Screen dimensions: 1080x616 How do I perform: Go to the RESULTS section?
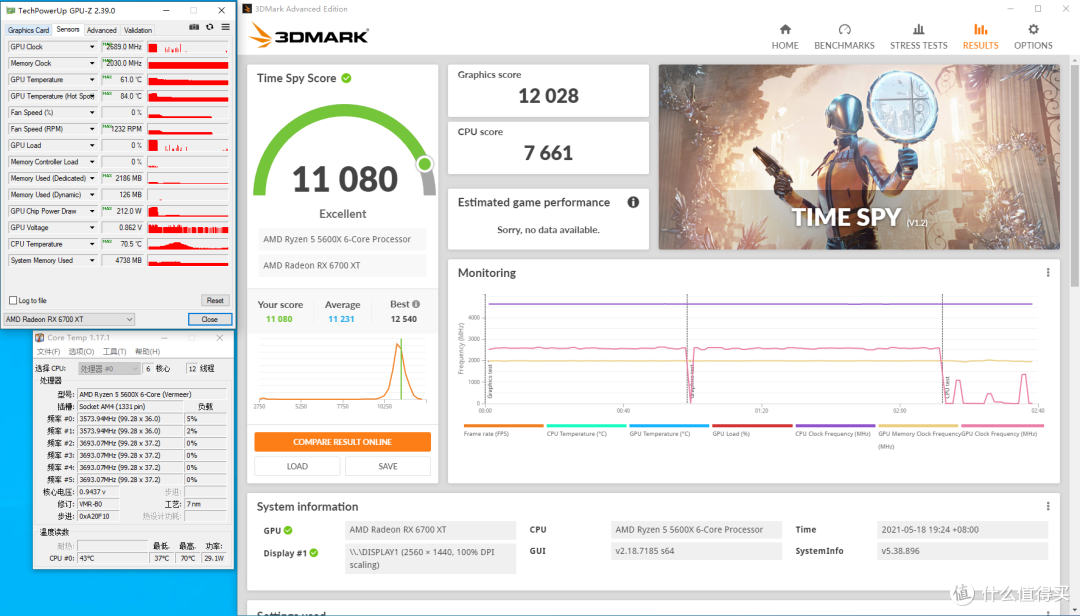click(980, 37)
